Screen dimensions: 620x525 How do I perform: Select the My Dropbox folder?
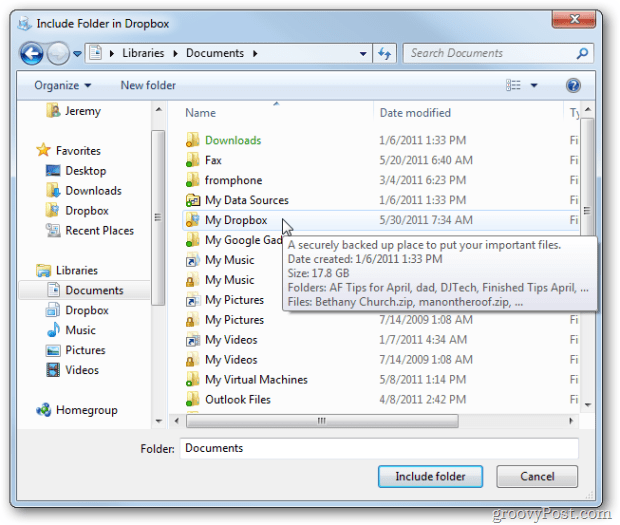[x=380, y=220]
